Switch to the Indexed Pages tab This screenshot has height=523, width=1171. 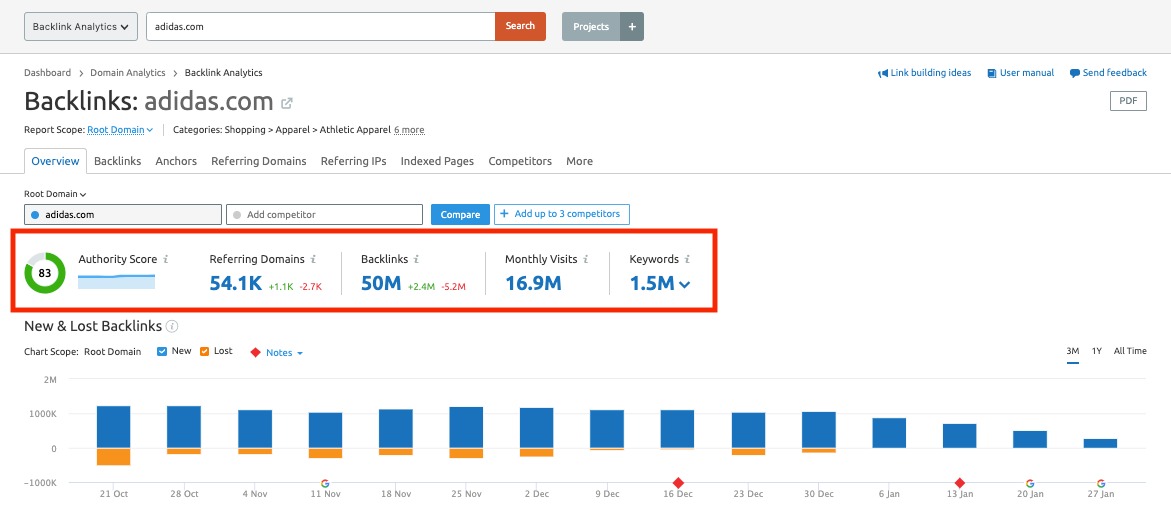(437, 161)
